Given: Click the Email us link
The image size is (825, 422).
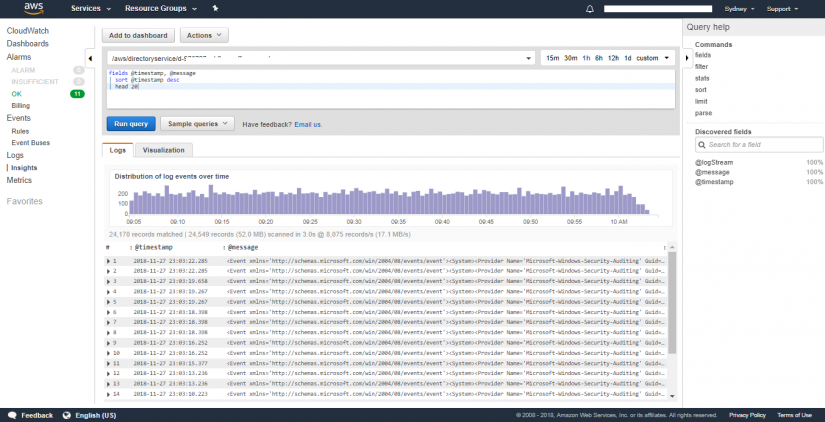Looking at the screenshot, I should tap(308, 125).
